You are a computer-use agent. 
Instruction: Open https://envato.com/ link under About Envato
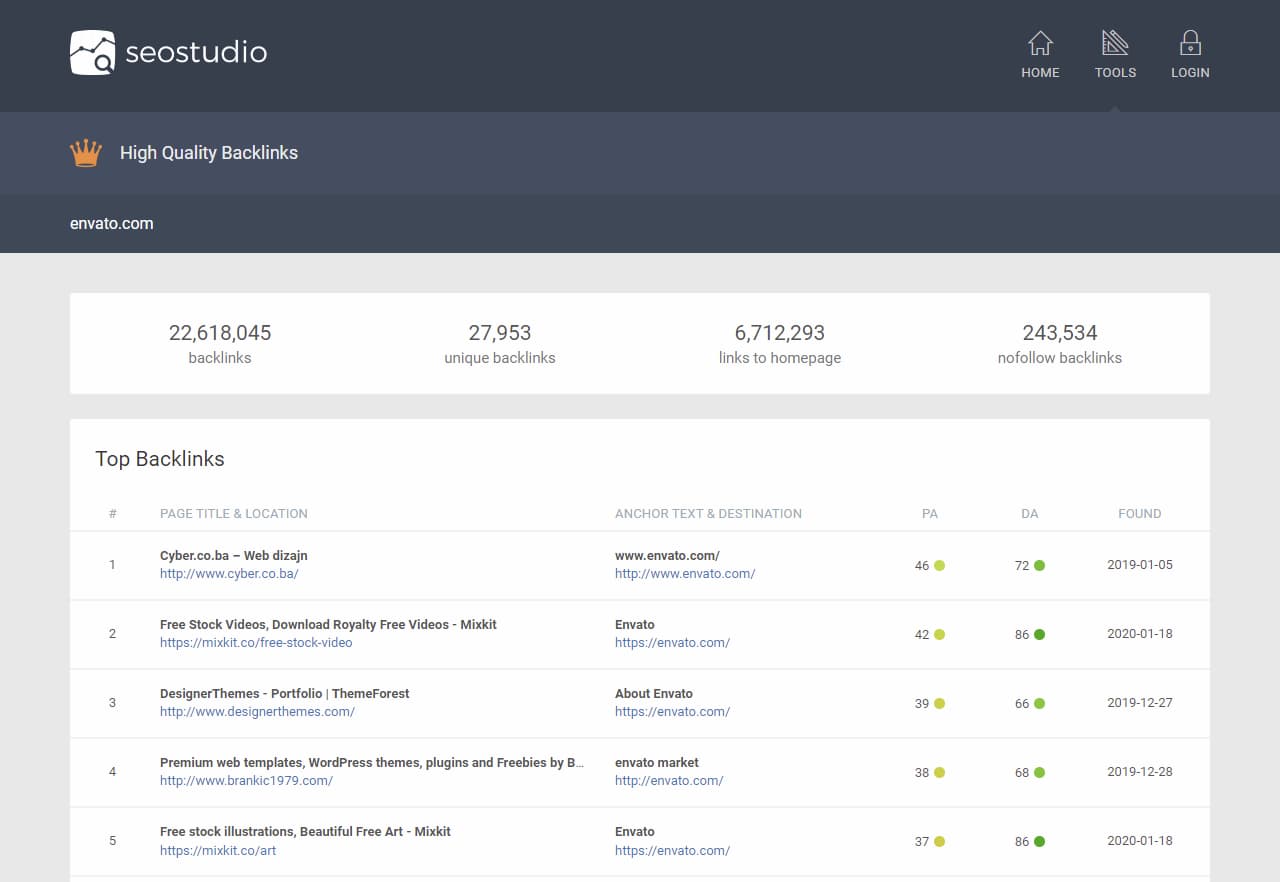tap(672, 712)
